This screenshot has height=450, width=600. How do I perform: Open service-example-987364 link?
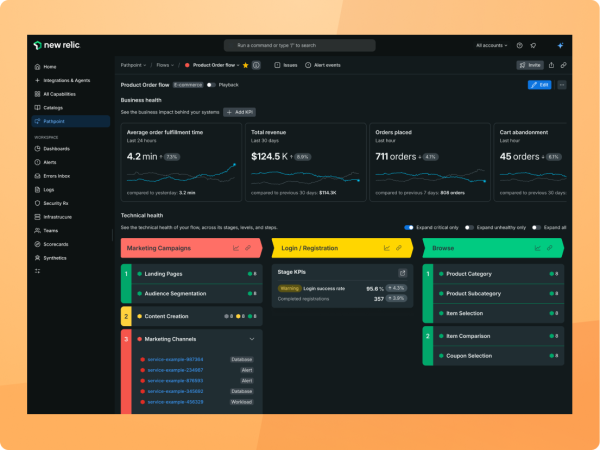point(175,359)
